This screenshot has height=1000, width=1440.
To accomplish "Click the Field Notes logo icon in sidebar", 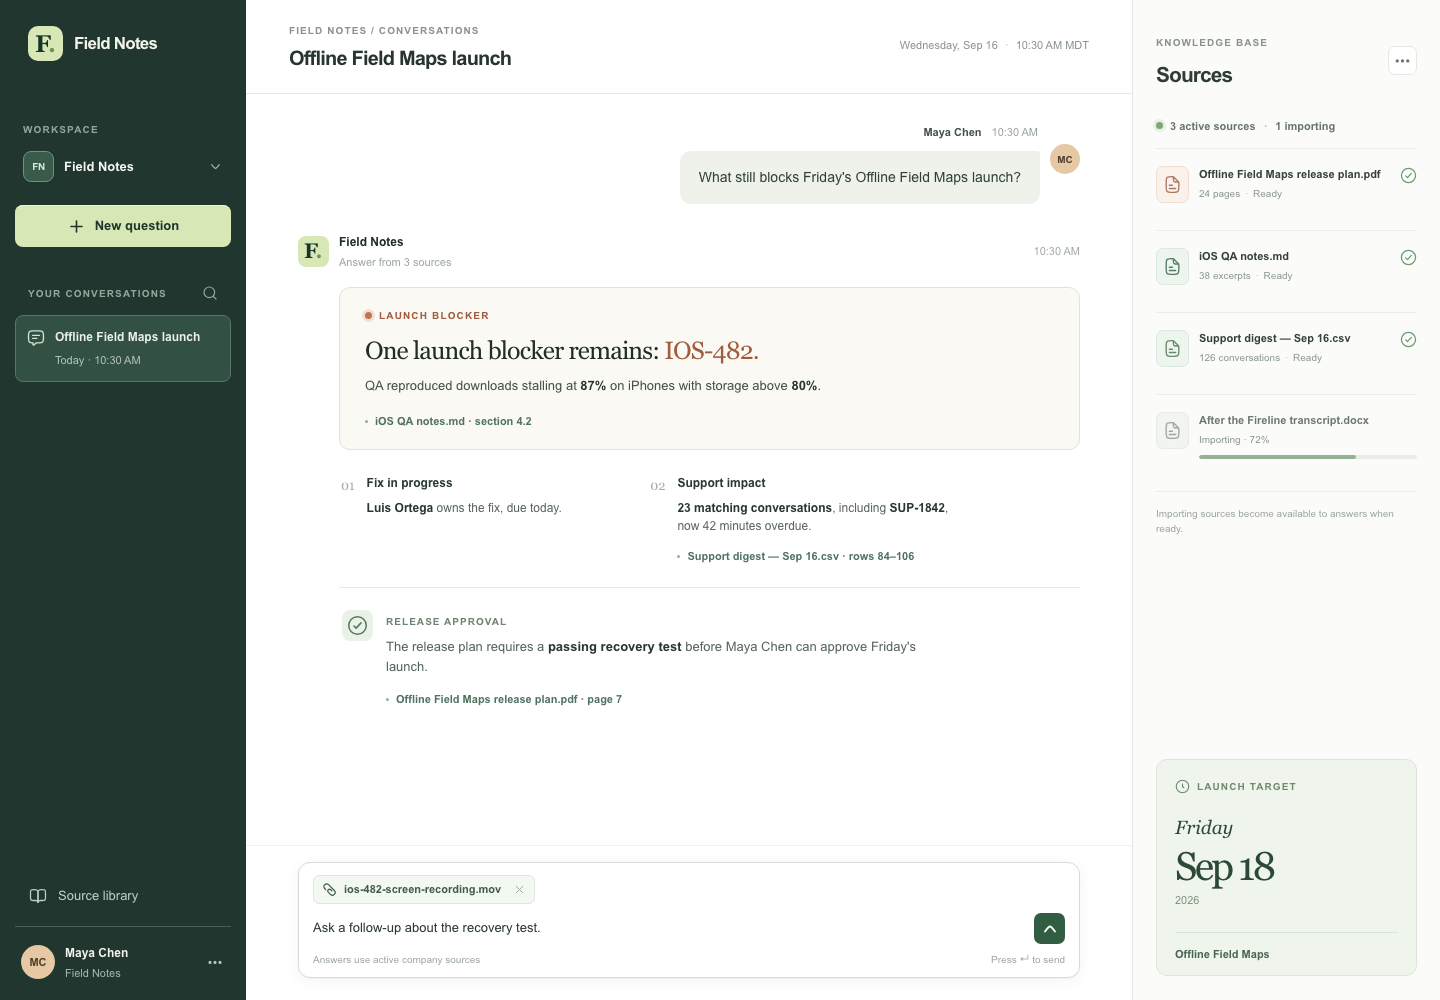I will [x=45, y=43].
